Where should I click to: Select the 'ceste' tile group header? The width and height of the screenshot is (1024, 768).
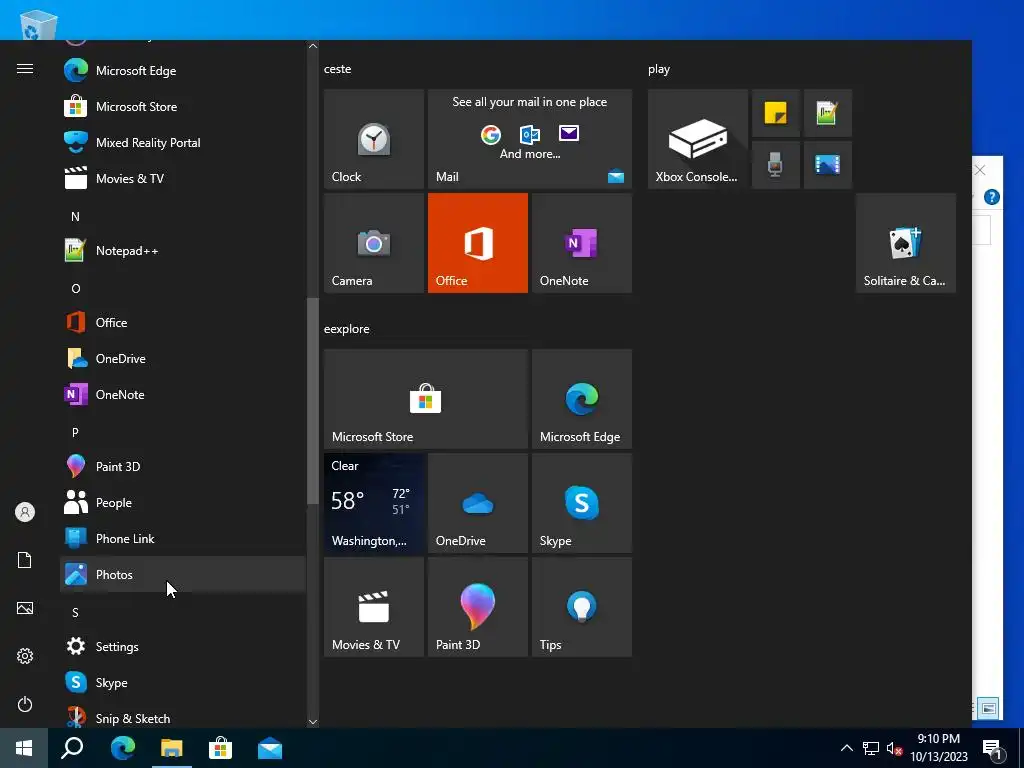[338, 69]
